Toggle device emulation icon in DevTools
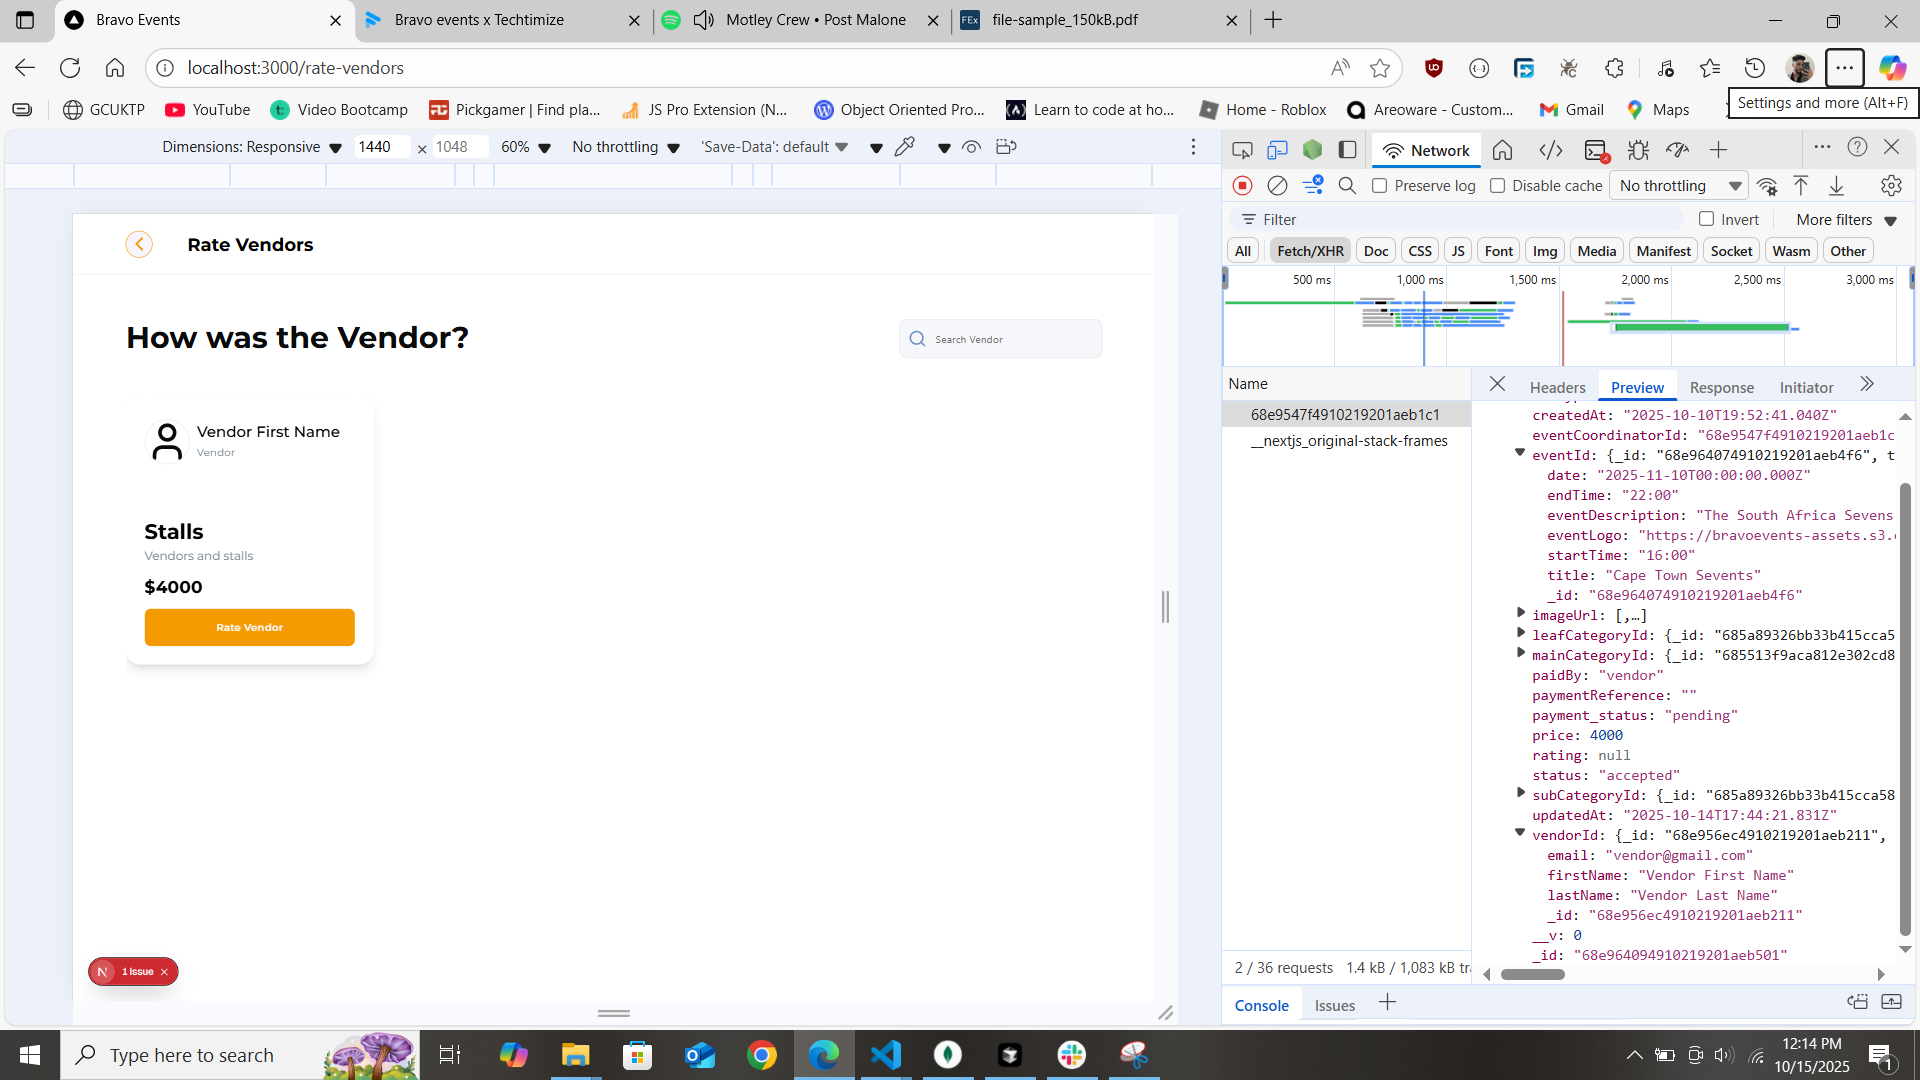Viewport: 1920px width, 1080px height. [1277, 150]
